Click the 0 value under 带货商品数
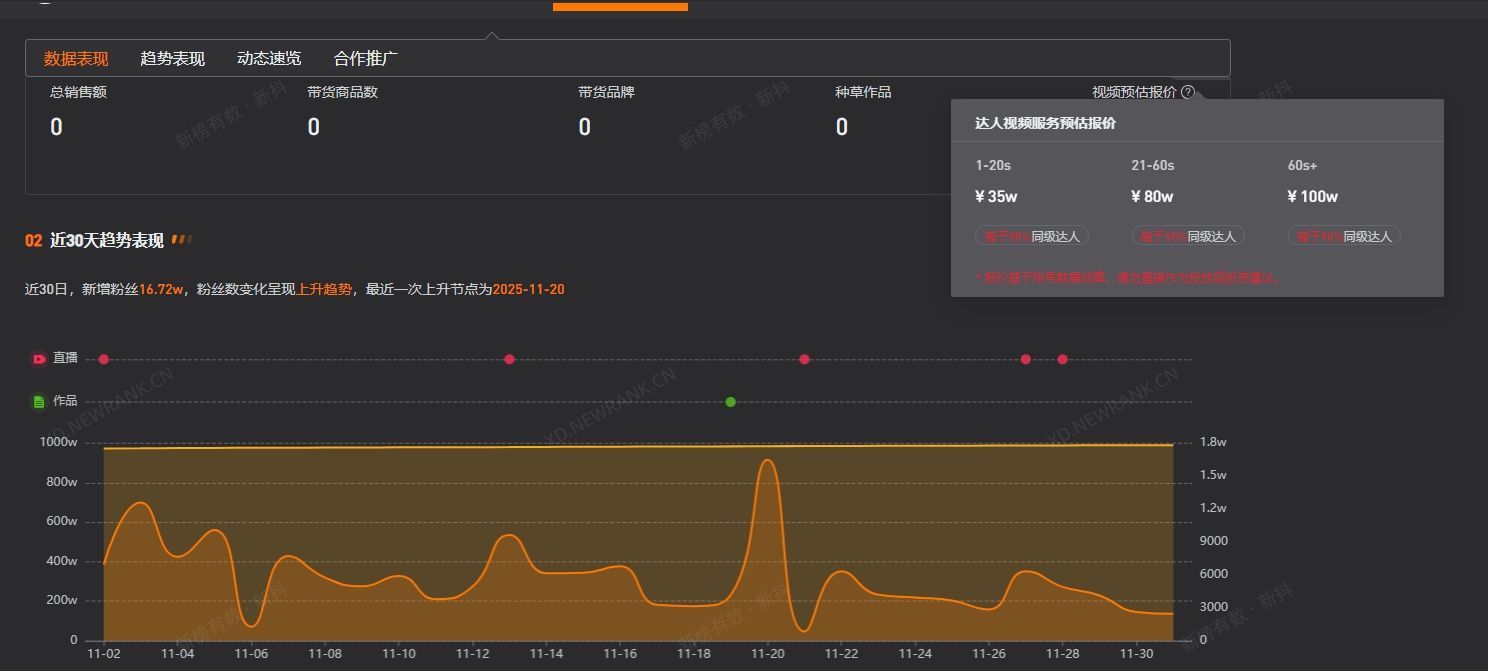 point(314,127)
